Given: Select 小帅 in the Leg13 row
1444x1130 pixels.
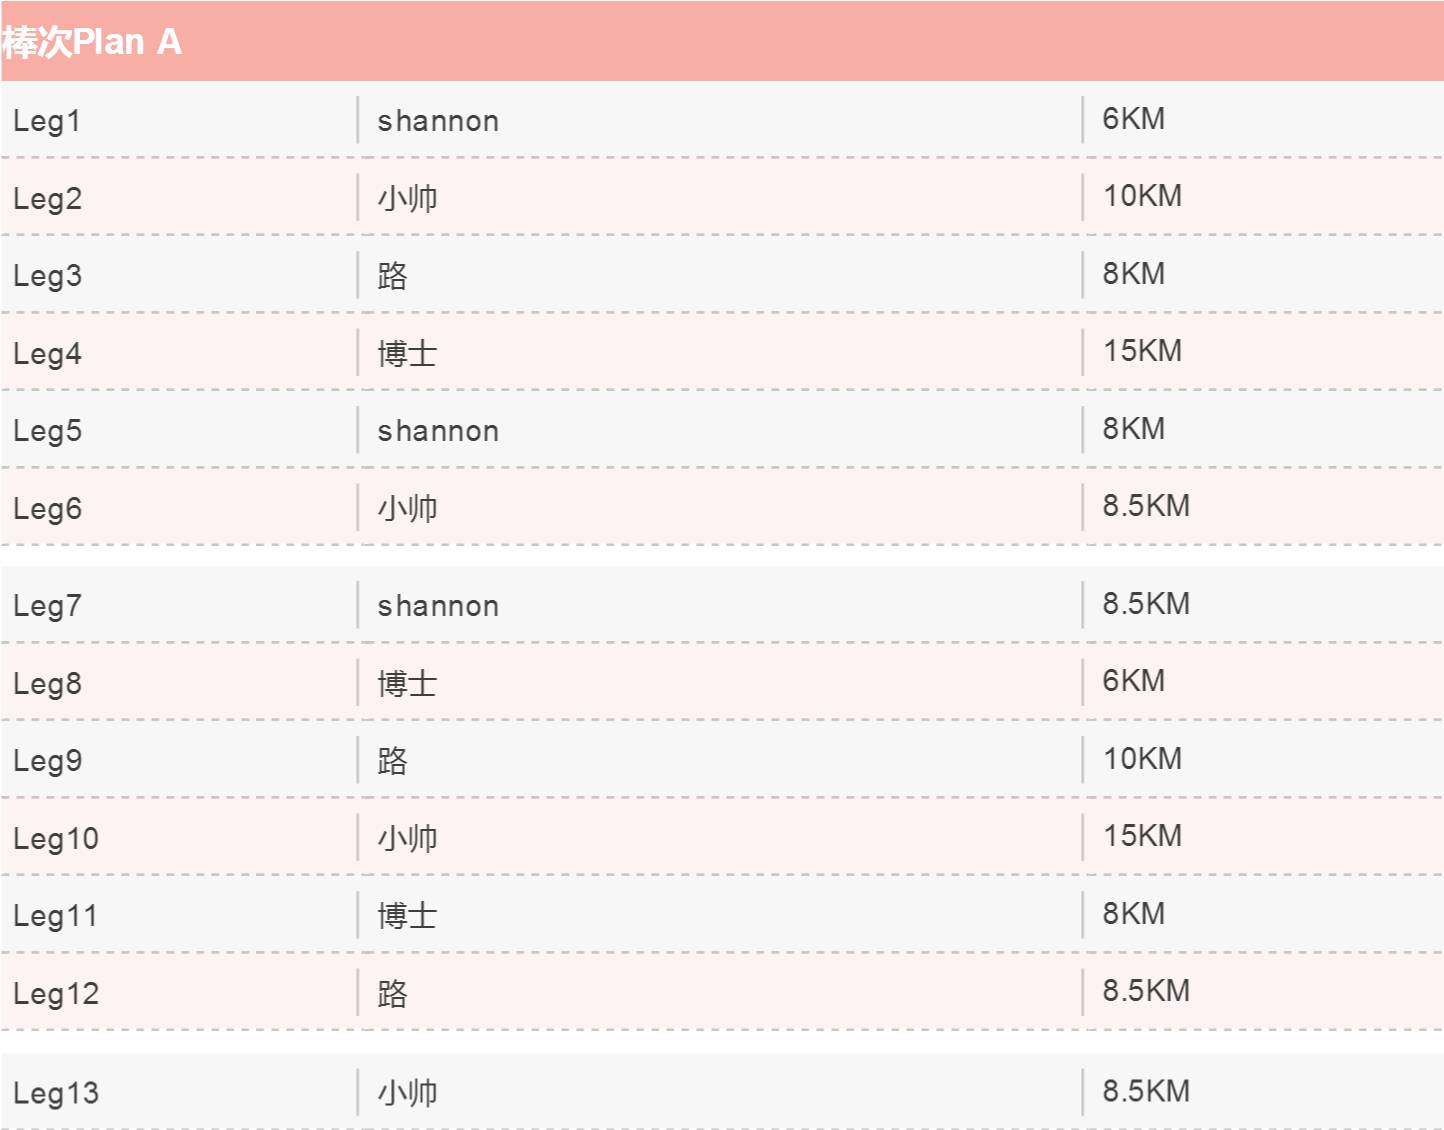Looking at the screenshot, I should click(407, 1093).
